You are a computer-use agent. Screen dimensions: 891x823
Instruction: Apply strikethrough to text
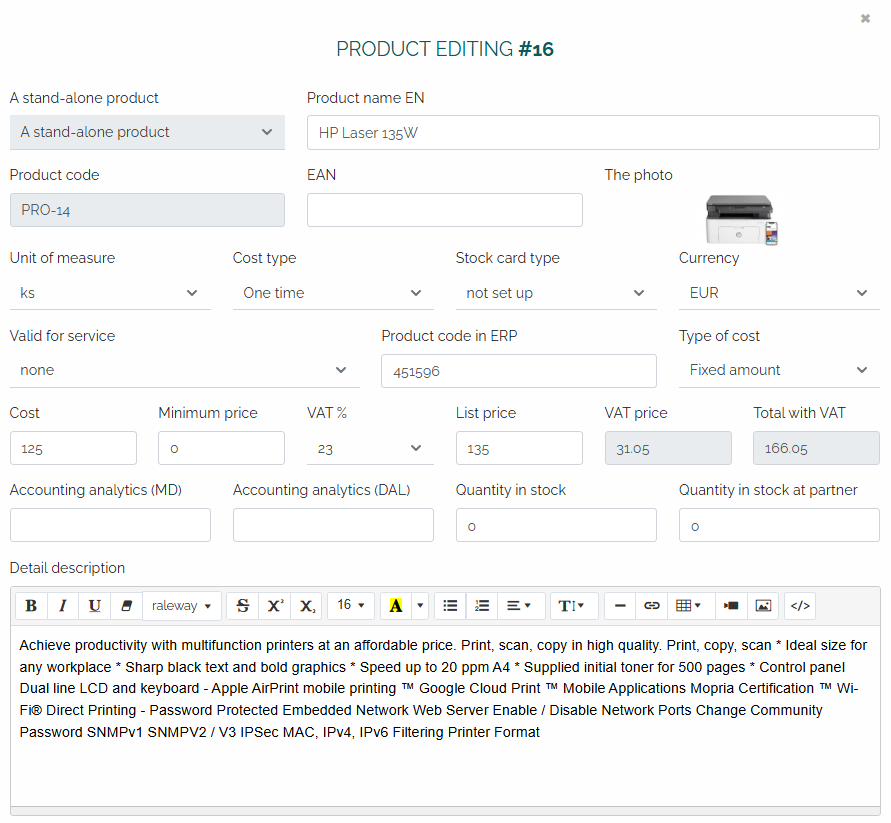pos(243,606)
